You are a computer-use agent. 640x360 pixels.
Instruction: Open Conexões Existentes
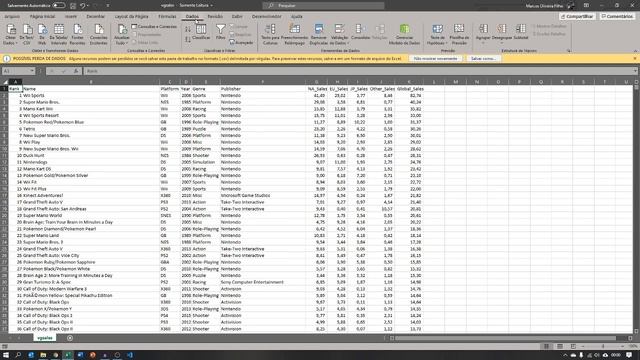point(99,35)
